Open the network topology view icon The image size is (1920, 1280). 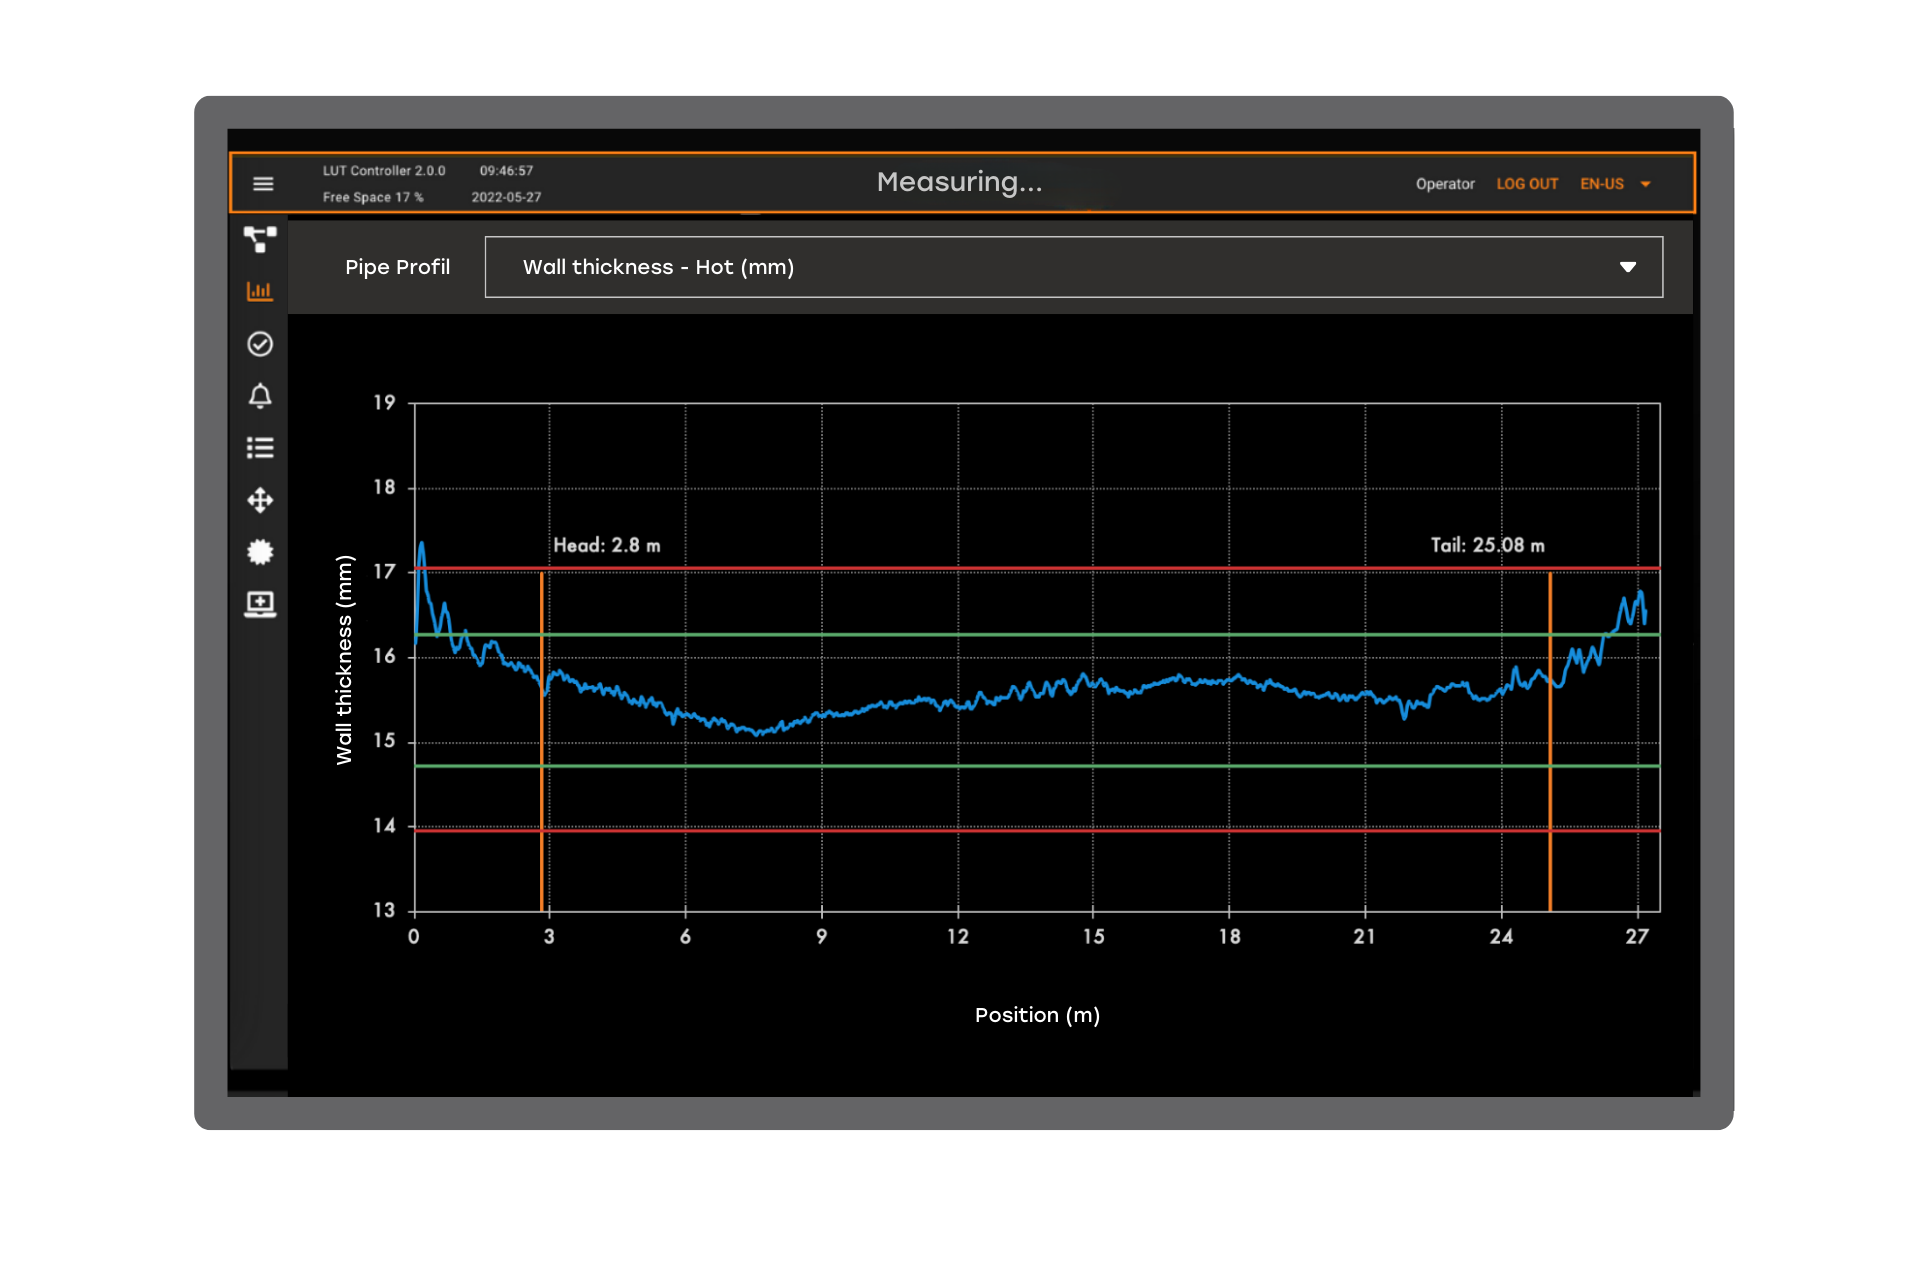260,239
